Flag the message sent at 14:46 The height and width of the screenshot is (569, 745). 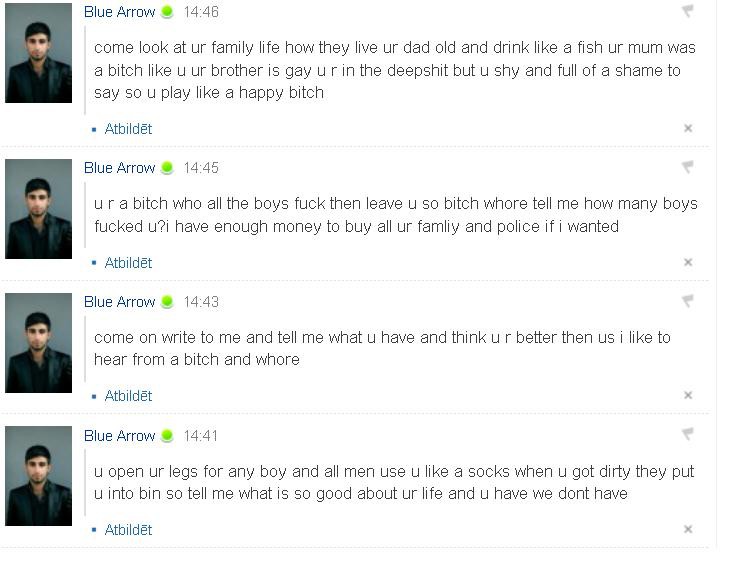[687, 11]
